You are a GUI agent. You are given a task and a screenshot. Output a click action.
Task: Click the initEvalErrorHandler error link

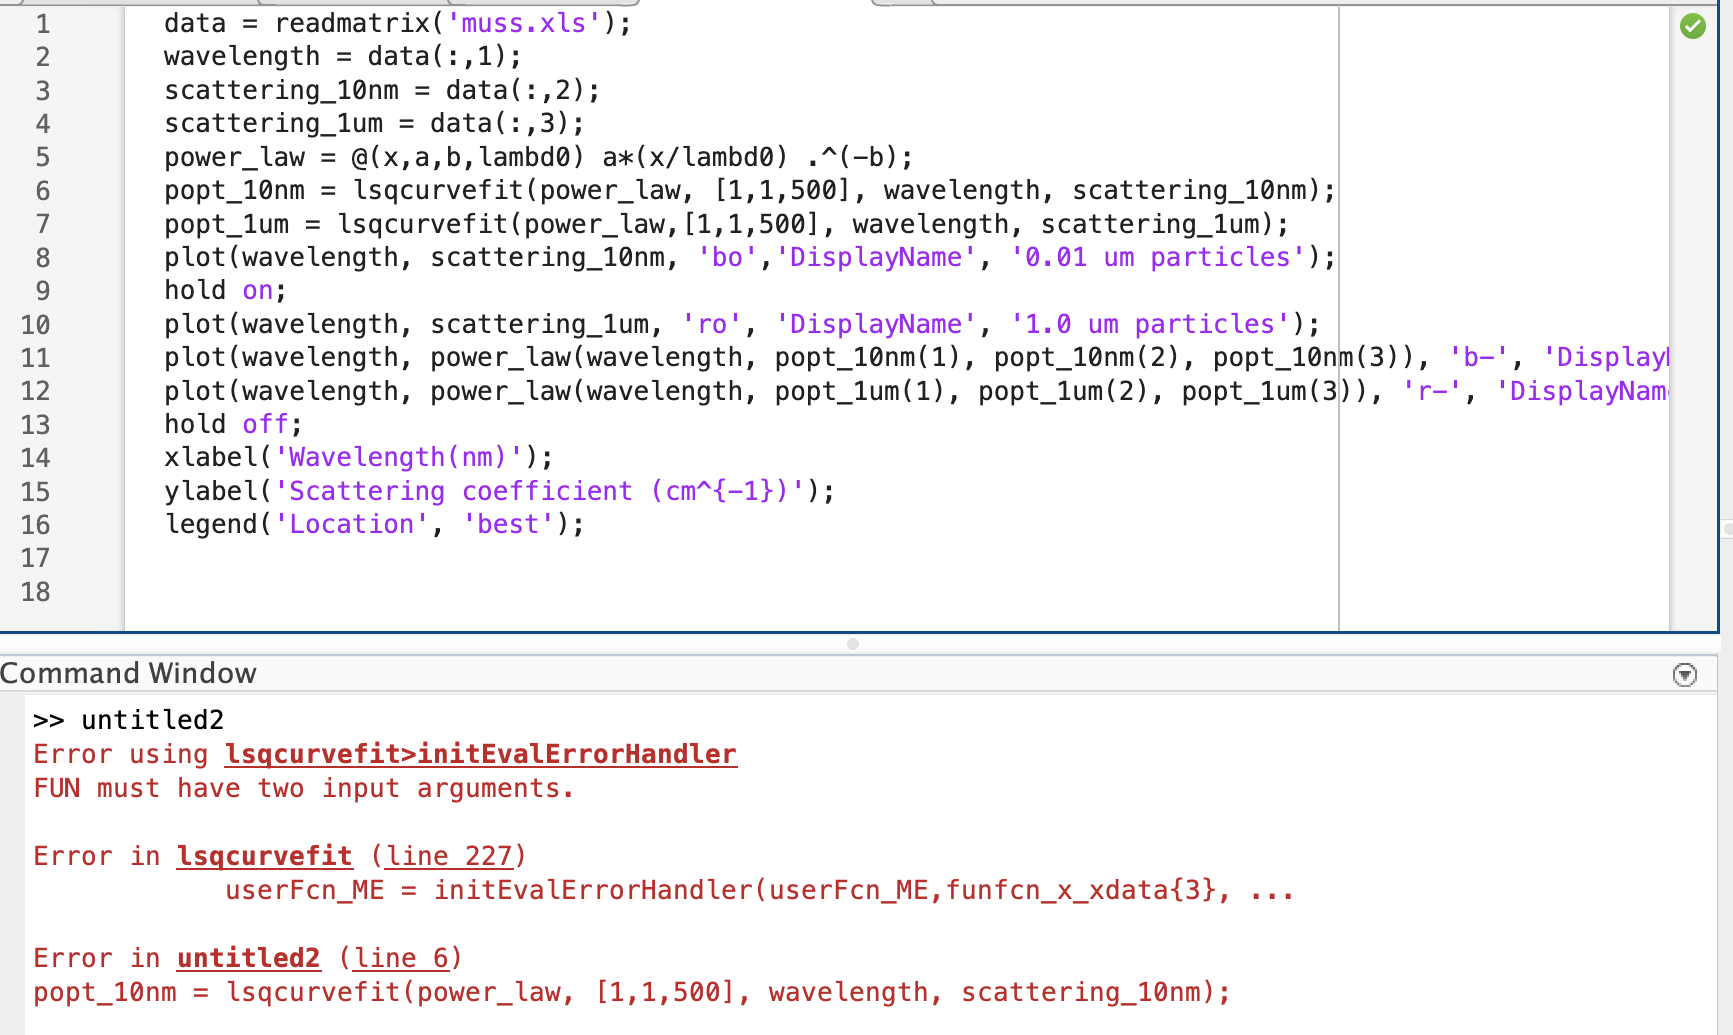click(x=479, y=754)
